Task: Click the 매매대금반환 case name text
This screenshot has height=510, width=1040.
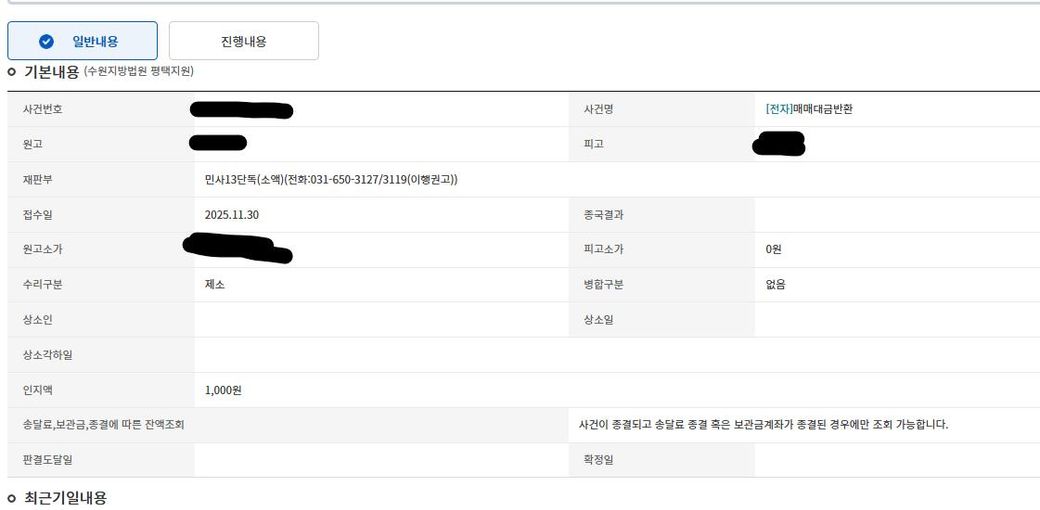Action: pos(823,109)
